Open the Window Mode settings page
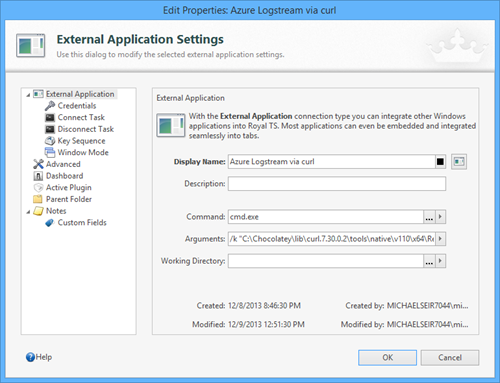This screenshot has width=500, height=383. click(83, 152)
